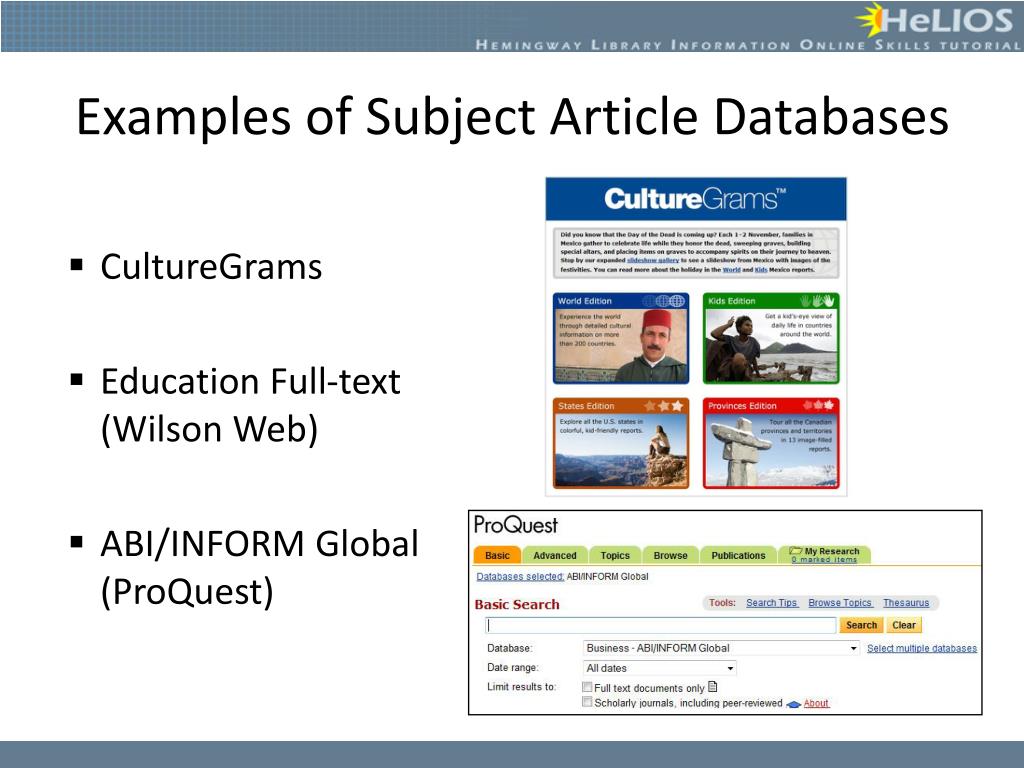
Task: Click the Basic Search heading
Action: point(517,604)
